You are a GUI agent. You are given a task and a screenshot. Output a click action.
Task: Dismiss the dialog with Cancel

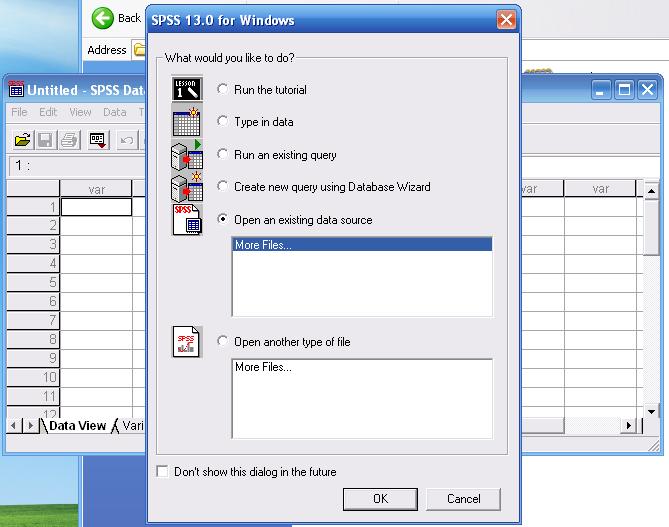click(x=463, y=499)
